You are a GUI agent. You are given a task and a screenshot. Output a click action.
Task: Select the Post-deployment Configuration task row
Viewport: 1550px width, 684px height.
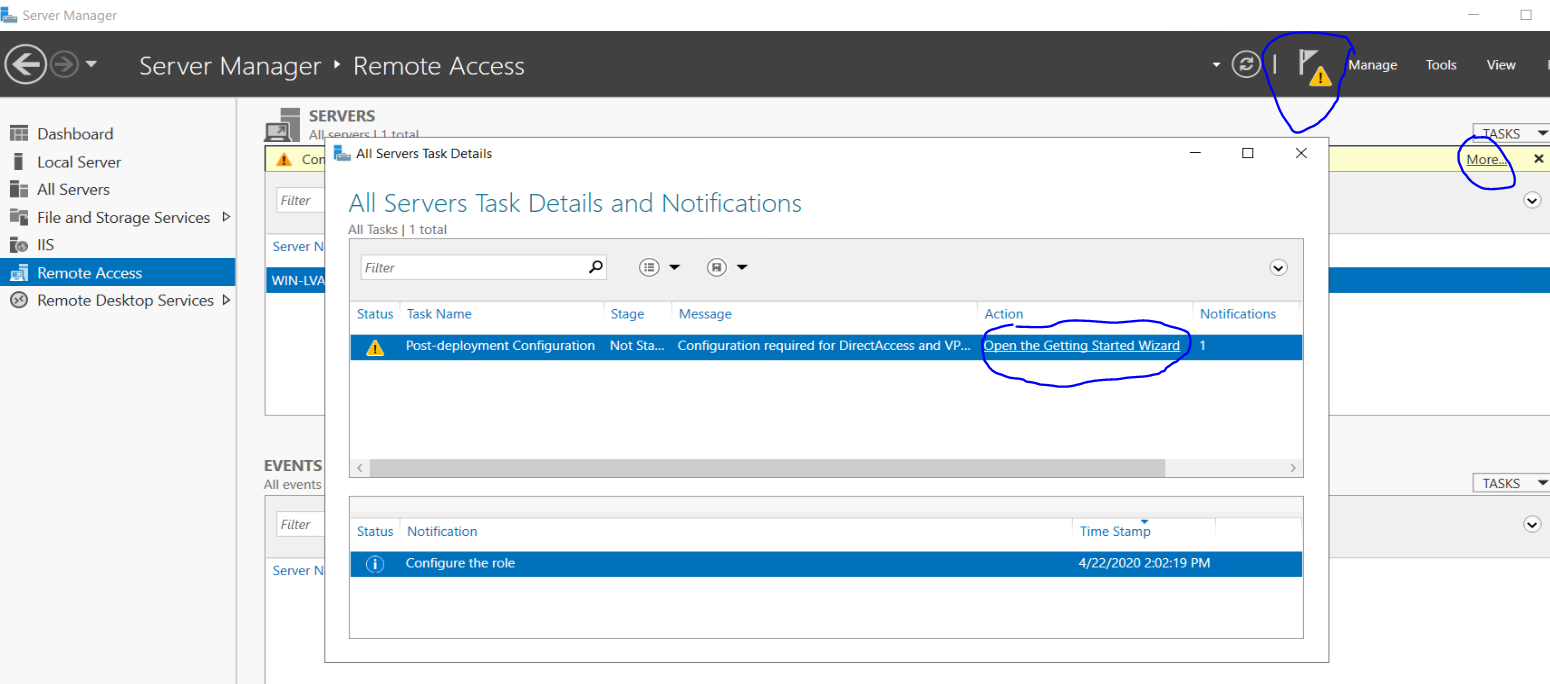tap(826, 347)
